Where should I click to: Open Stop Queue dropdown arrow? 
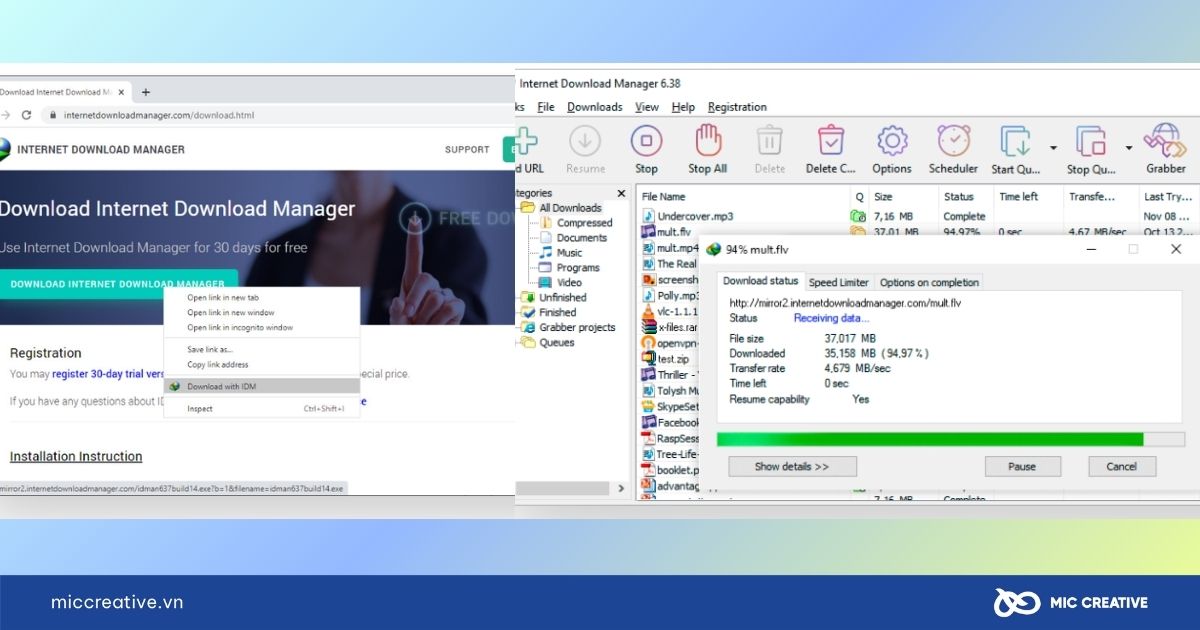point(1128,148)
